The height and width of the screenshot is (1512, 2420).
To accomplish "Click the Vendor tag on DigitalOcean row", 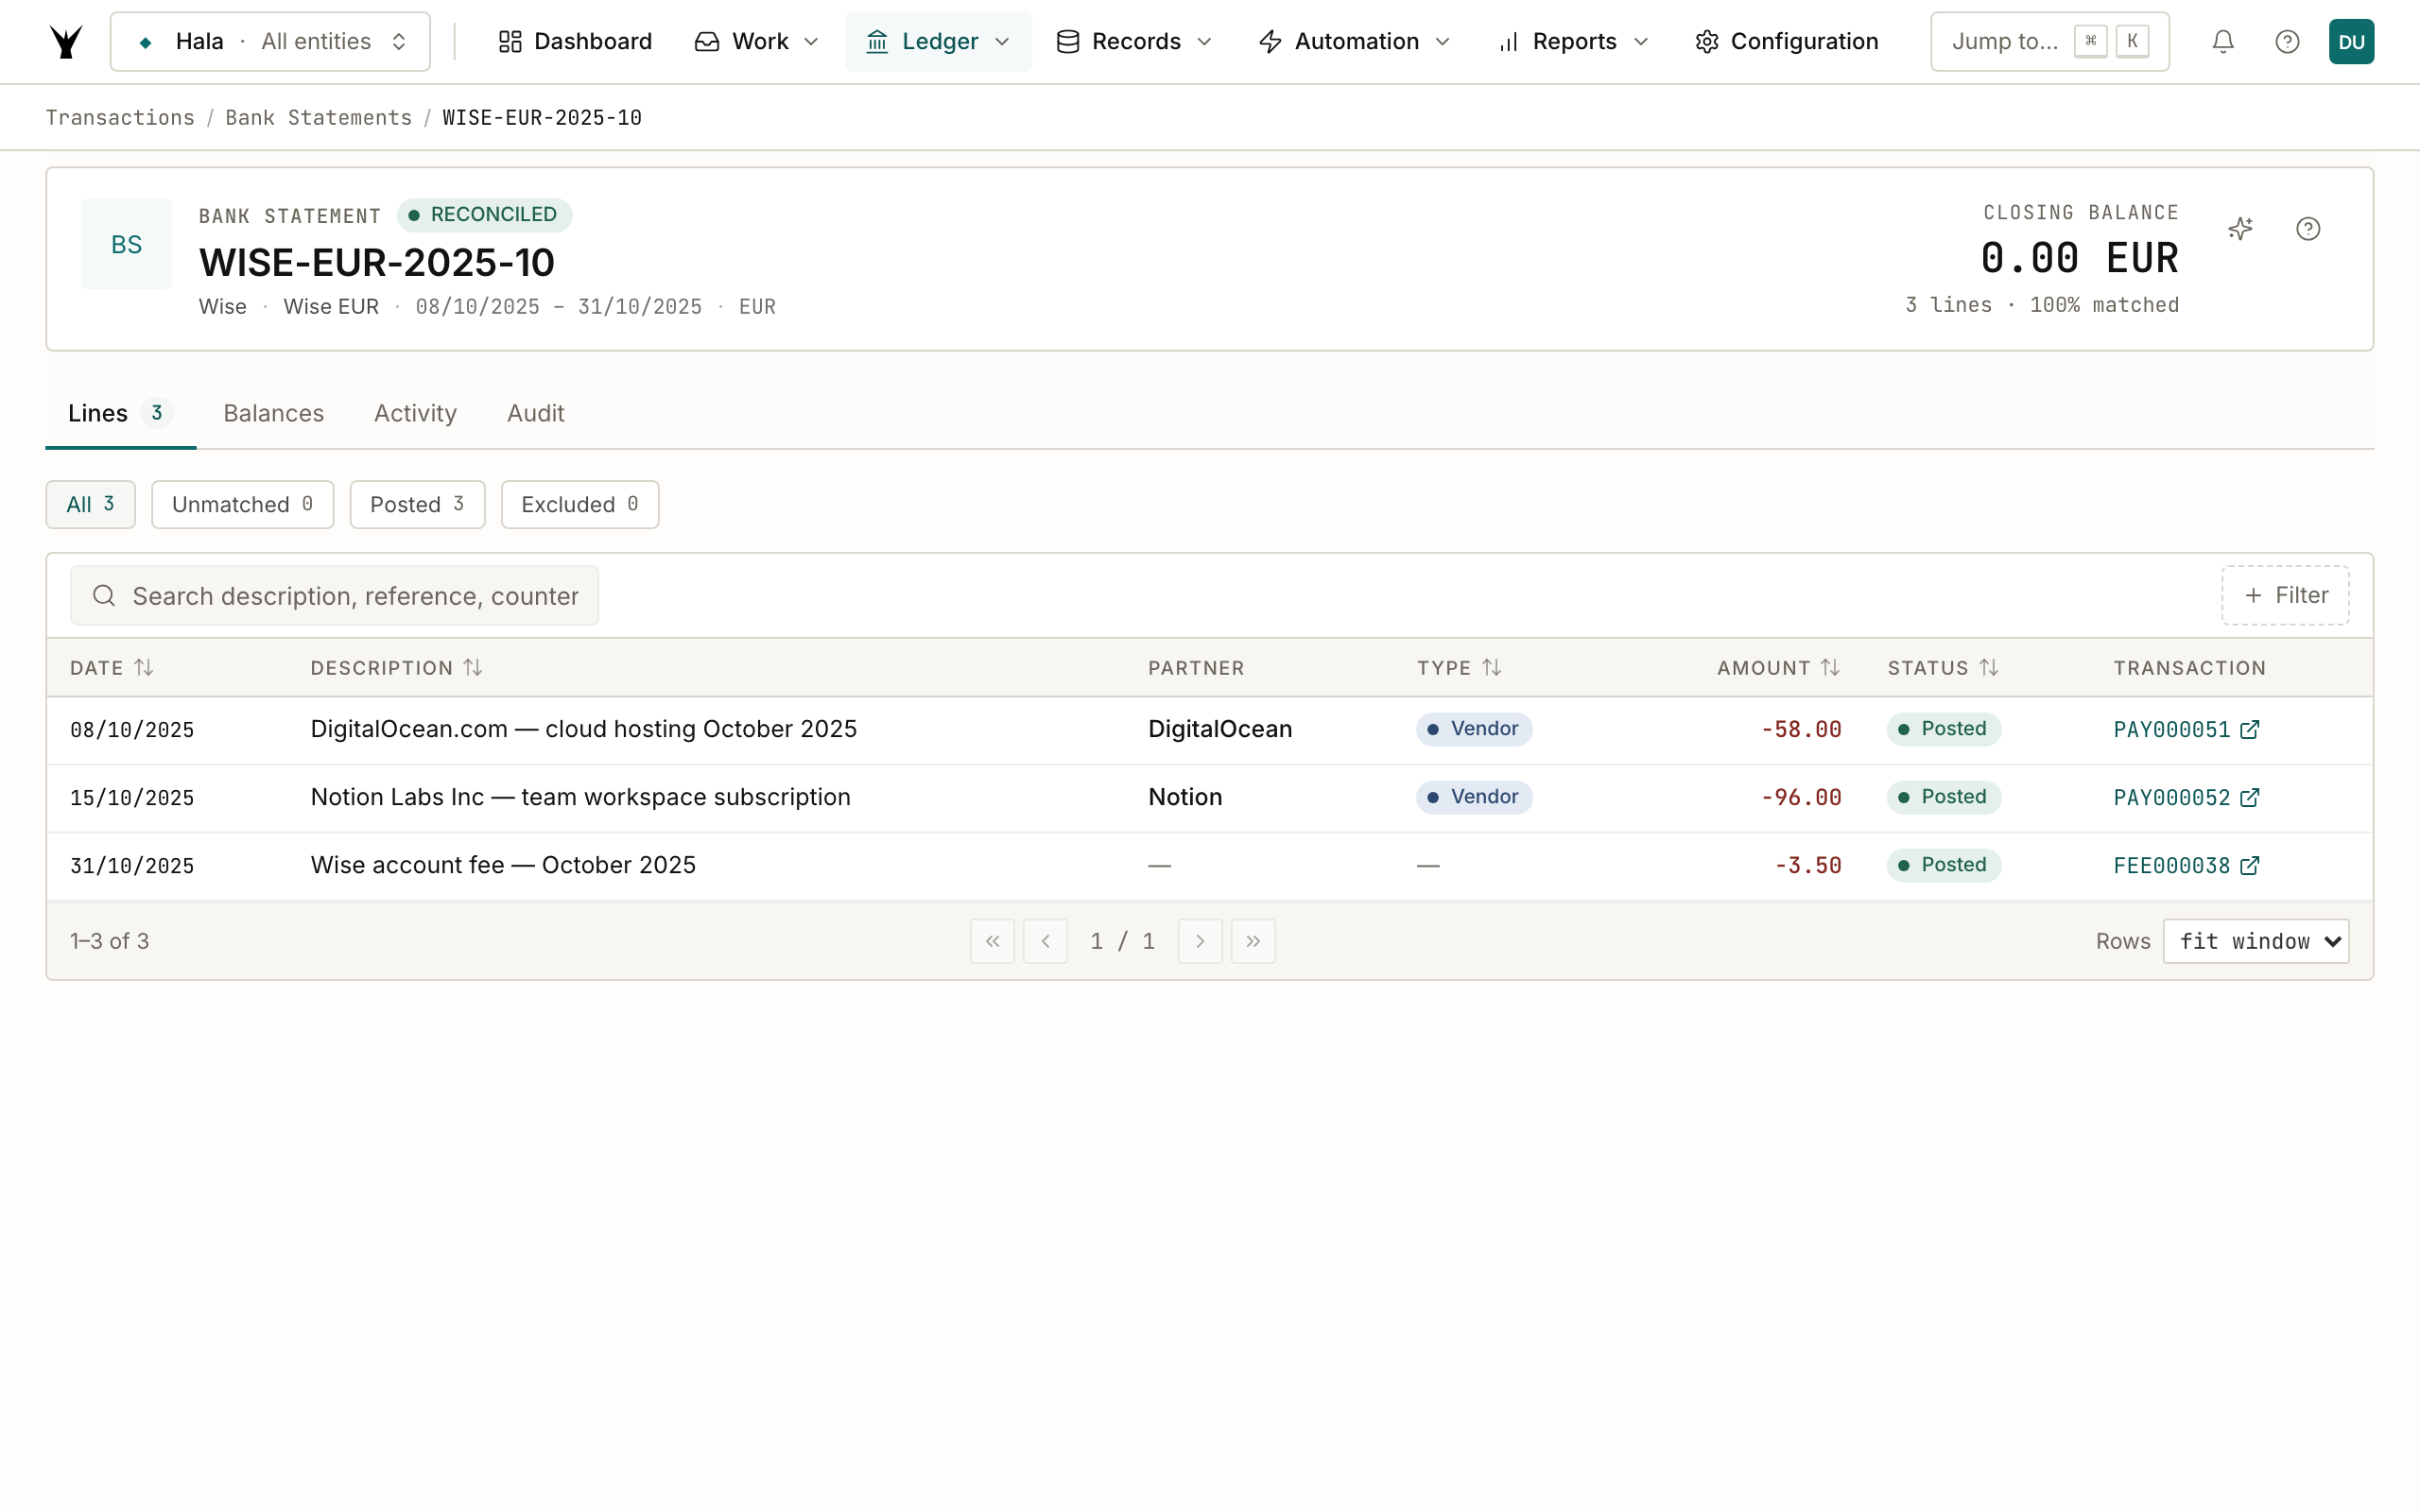I will coord(1474,729).
